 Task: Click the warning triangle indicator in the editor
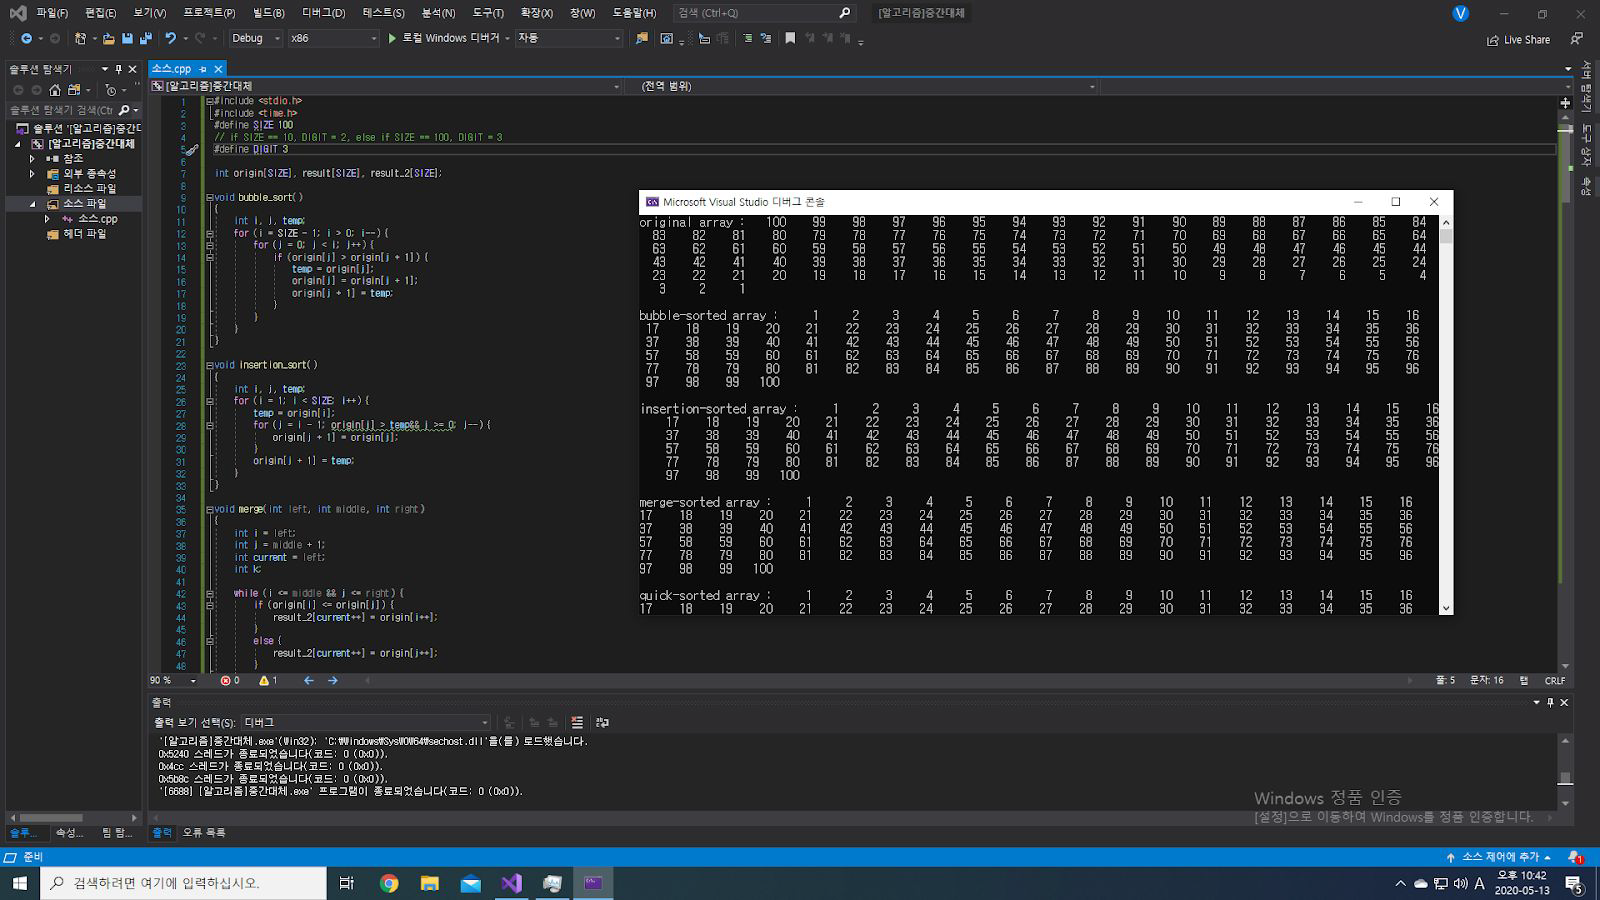coord(265,680)
